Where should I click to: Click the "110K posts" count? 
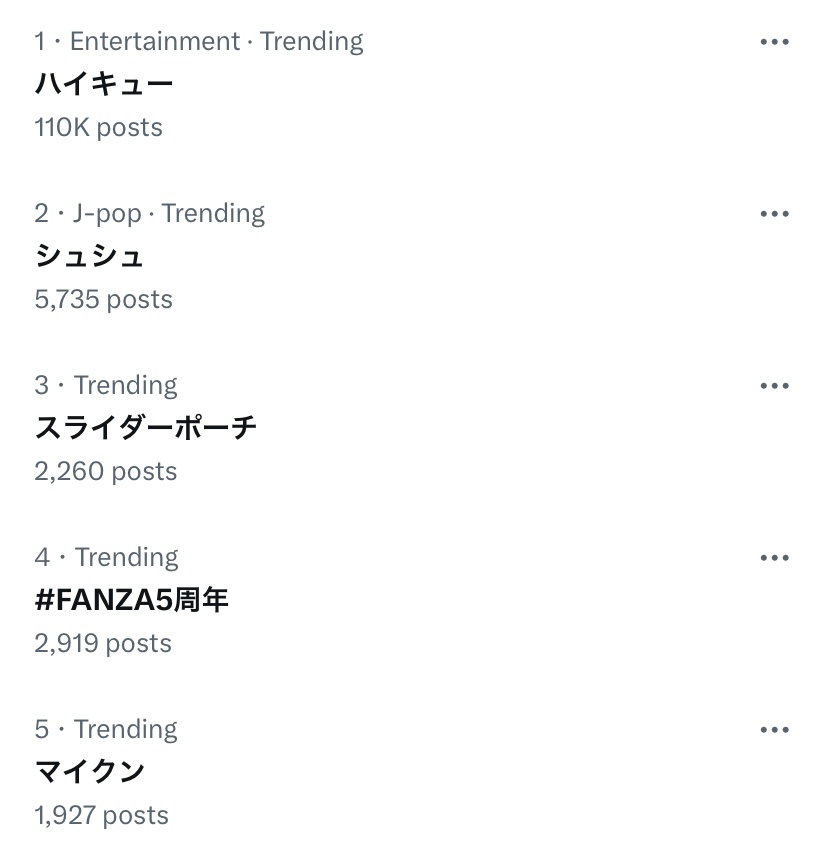[x=98, y=128]
